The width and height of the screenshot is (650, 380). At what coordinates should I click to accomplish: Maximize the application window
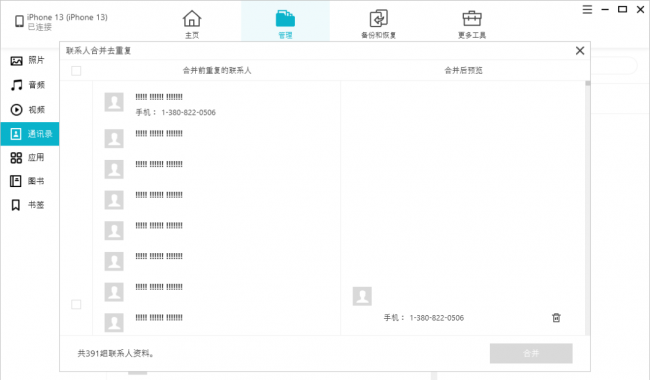[622, 10]
